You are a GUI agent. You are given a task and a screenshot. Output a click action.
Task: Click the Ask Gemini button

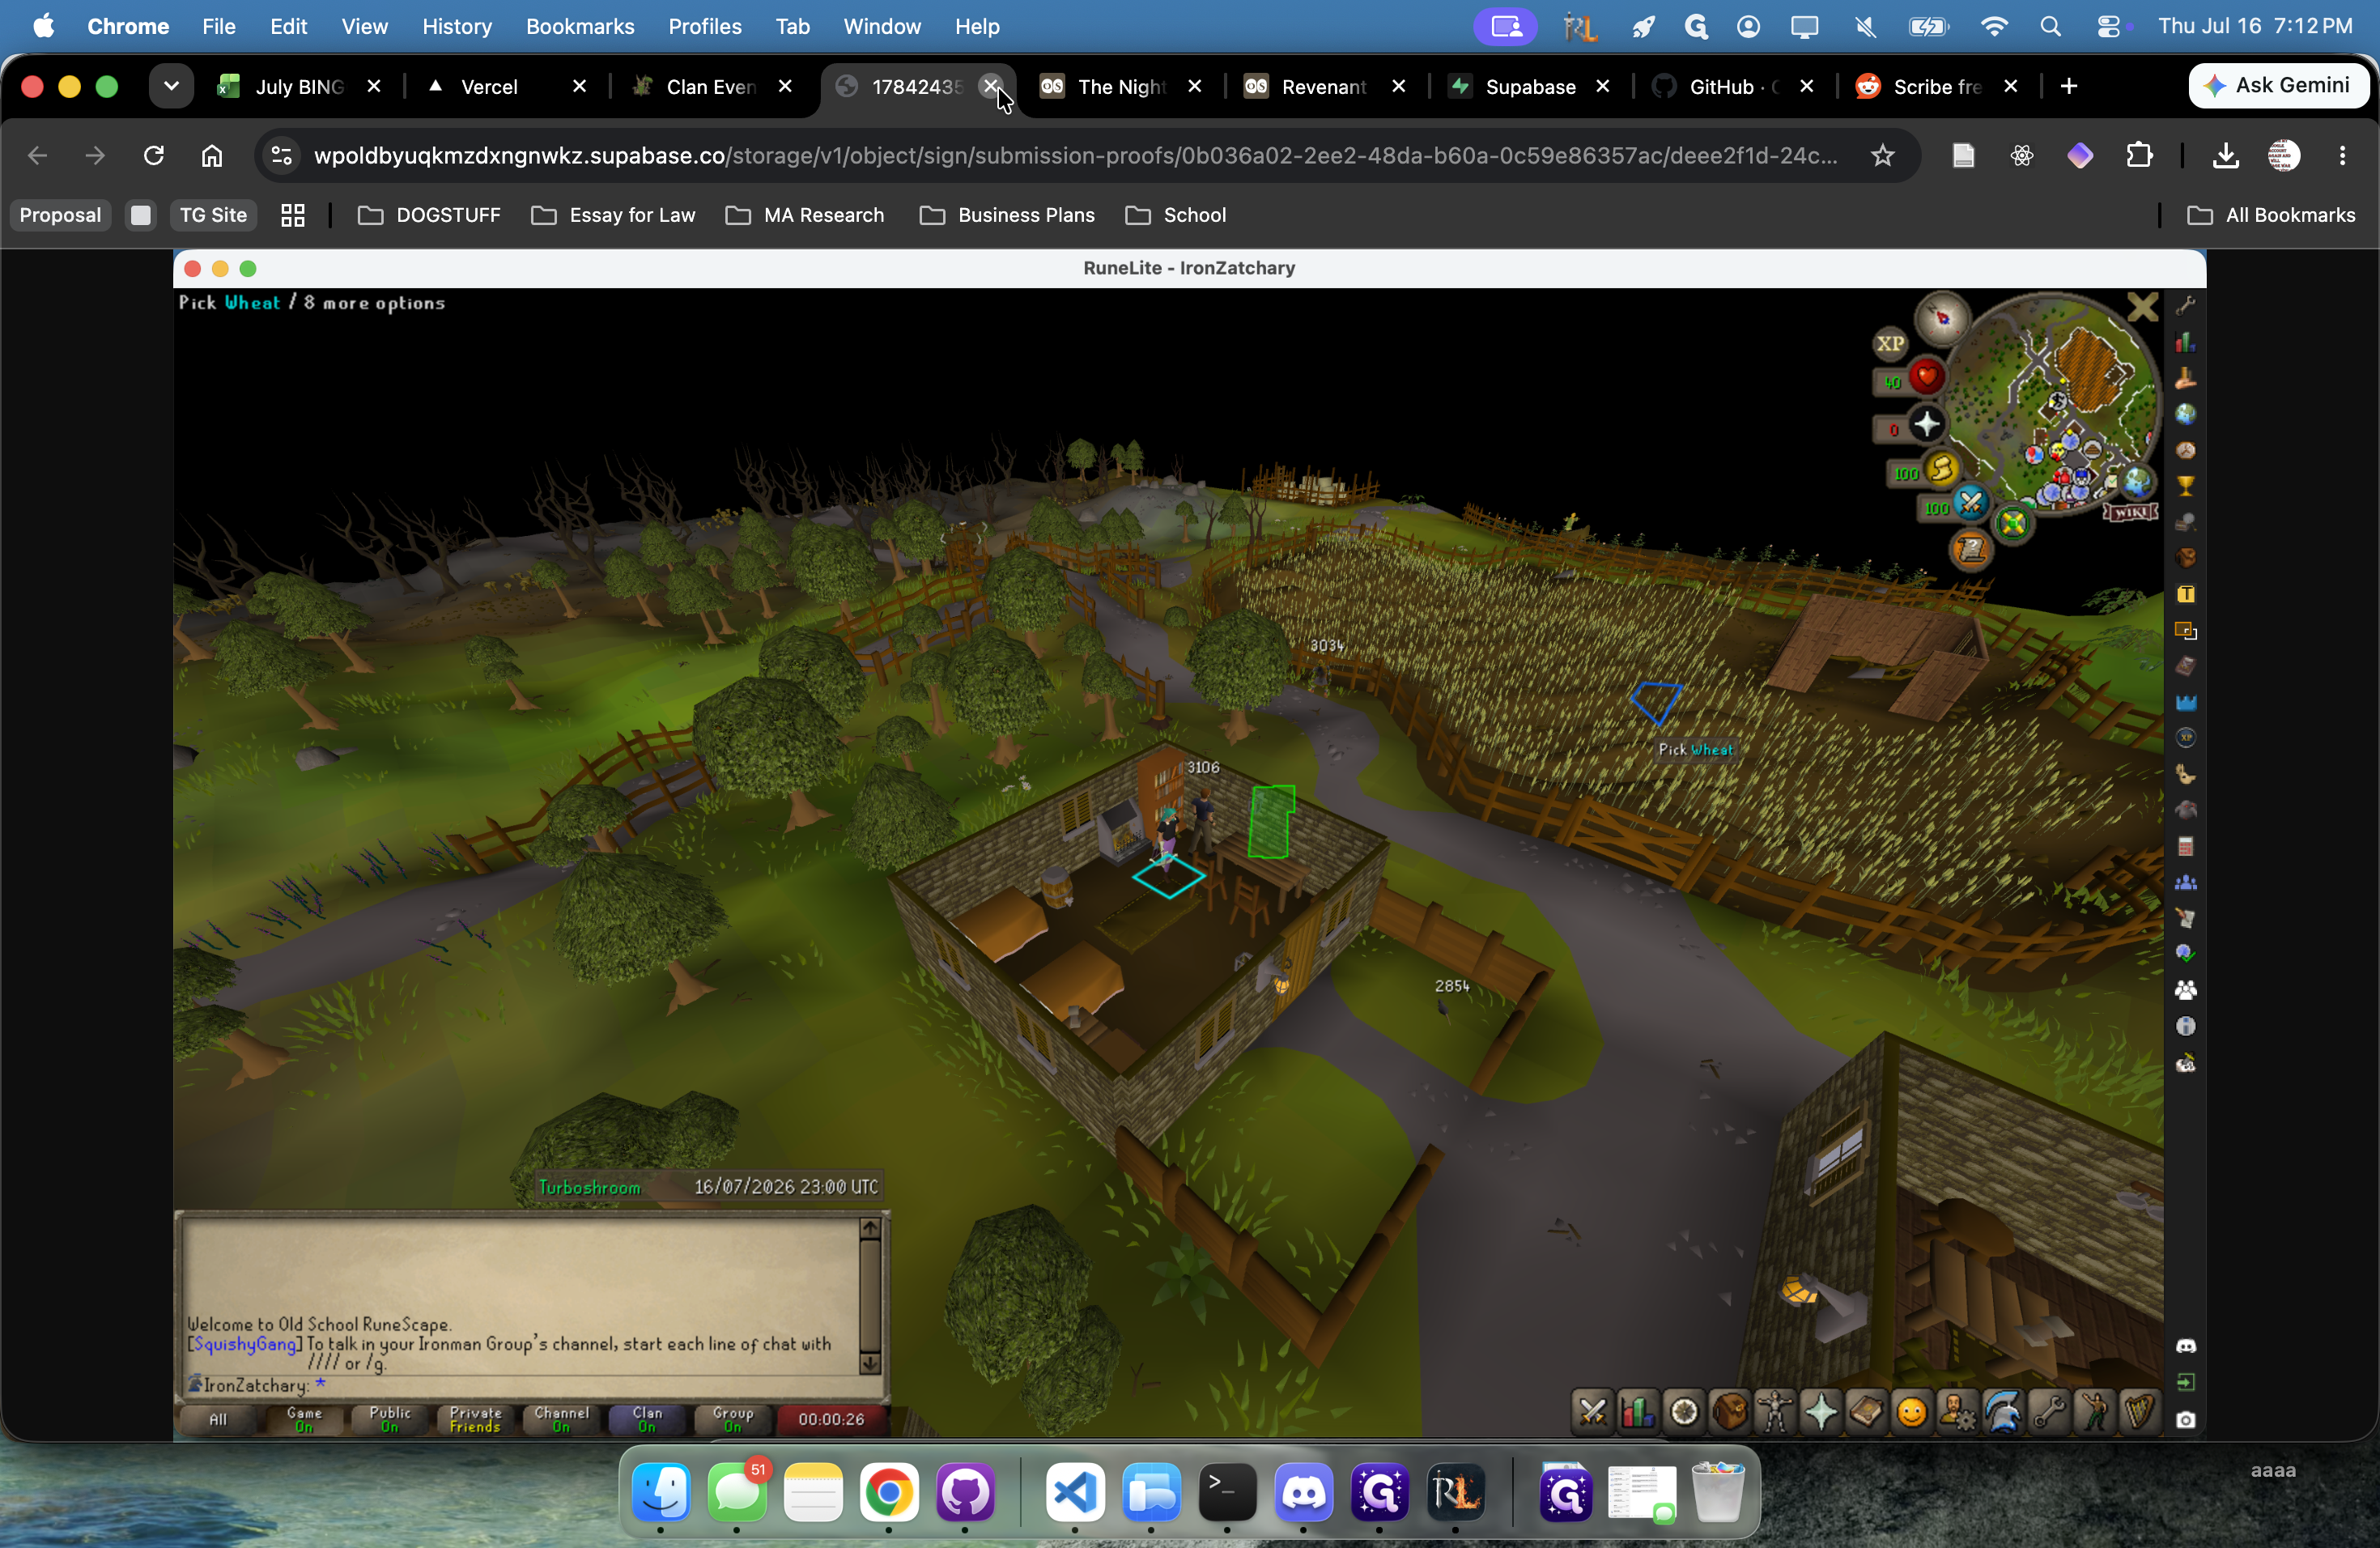(x=2277, y=86)
